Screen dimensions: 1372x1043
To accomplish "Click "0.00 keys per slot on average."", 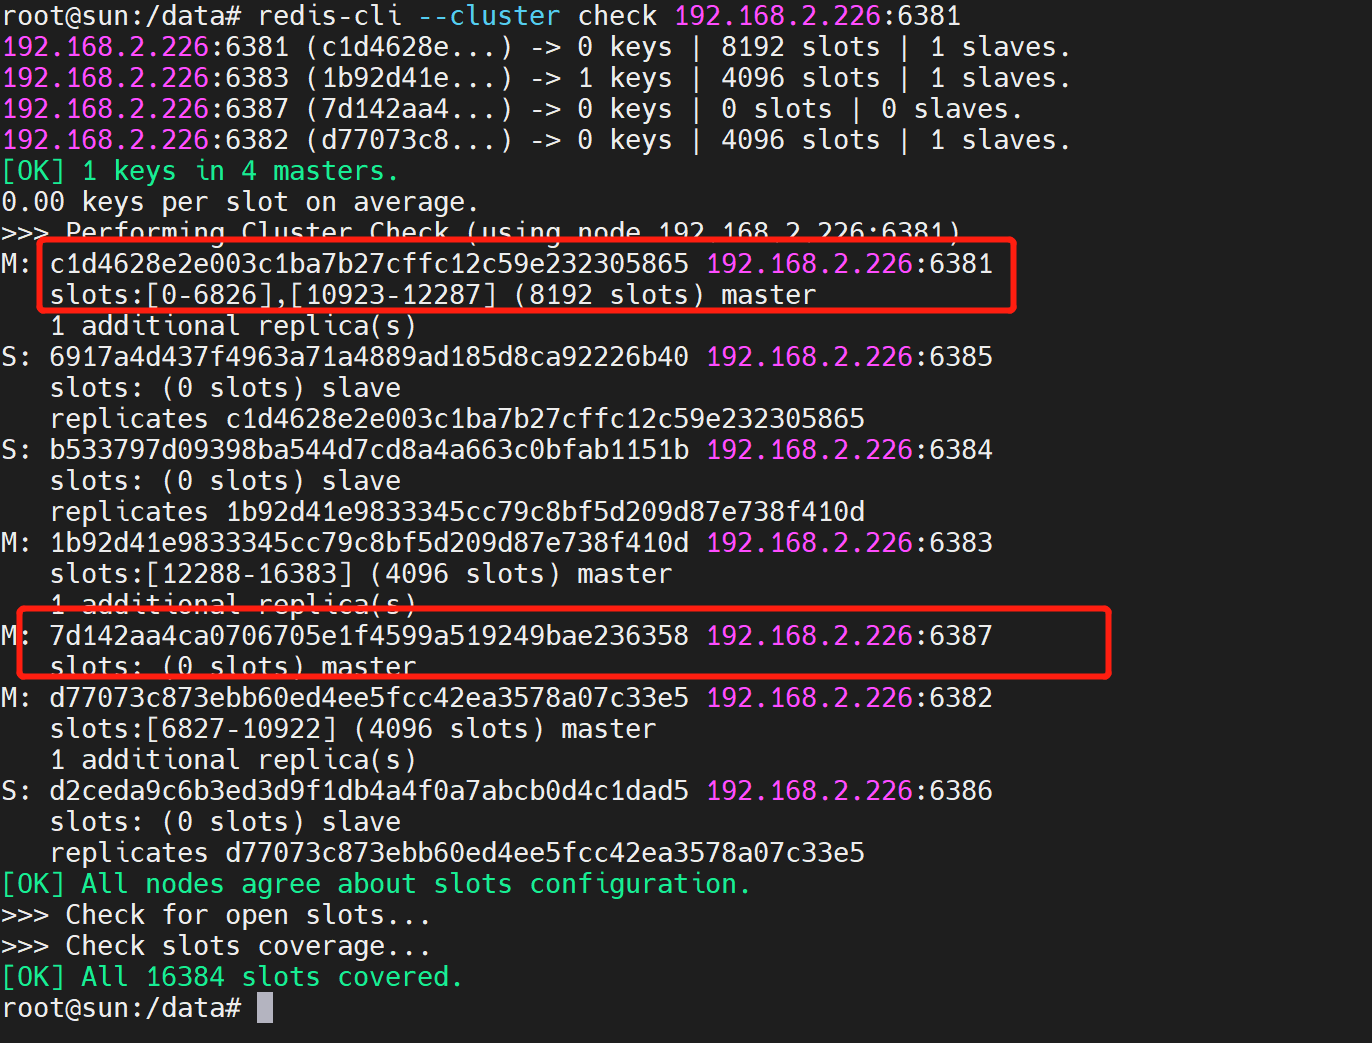I will [240, 202].
